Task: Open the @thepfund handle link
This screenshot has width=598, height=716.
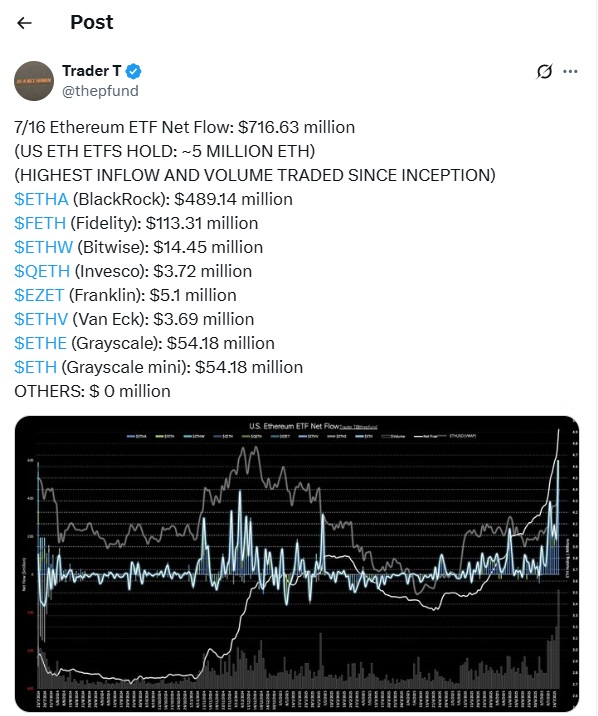Action: coord(100,90)
